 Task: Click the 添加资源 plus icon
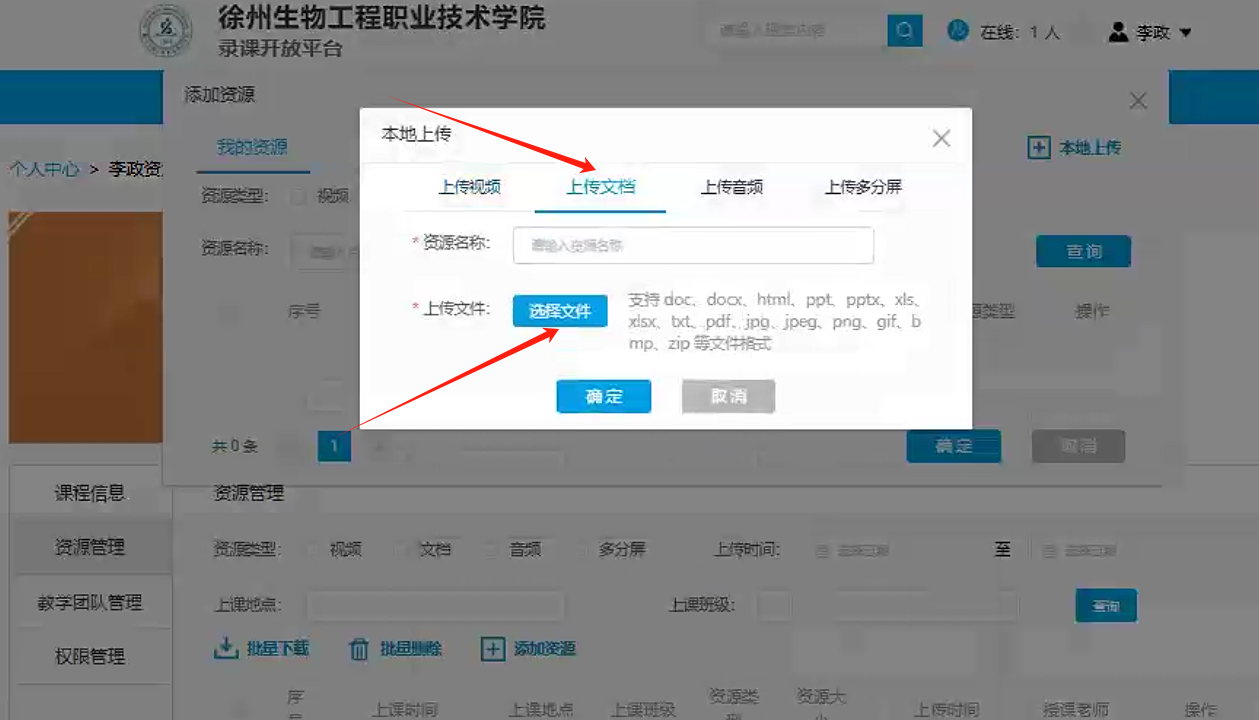coord(492,649)
